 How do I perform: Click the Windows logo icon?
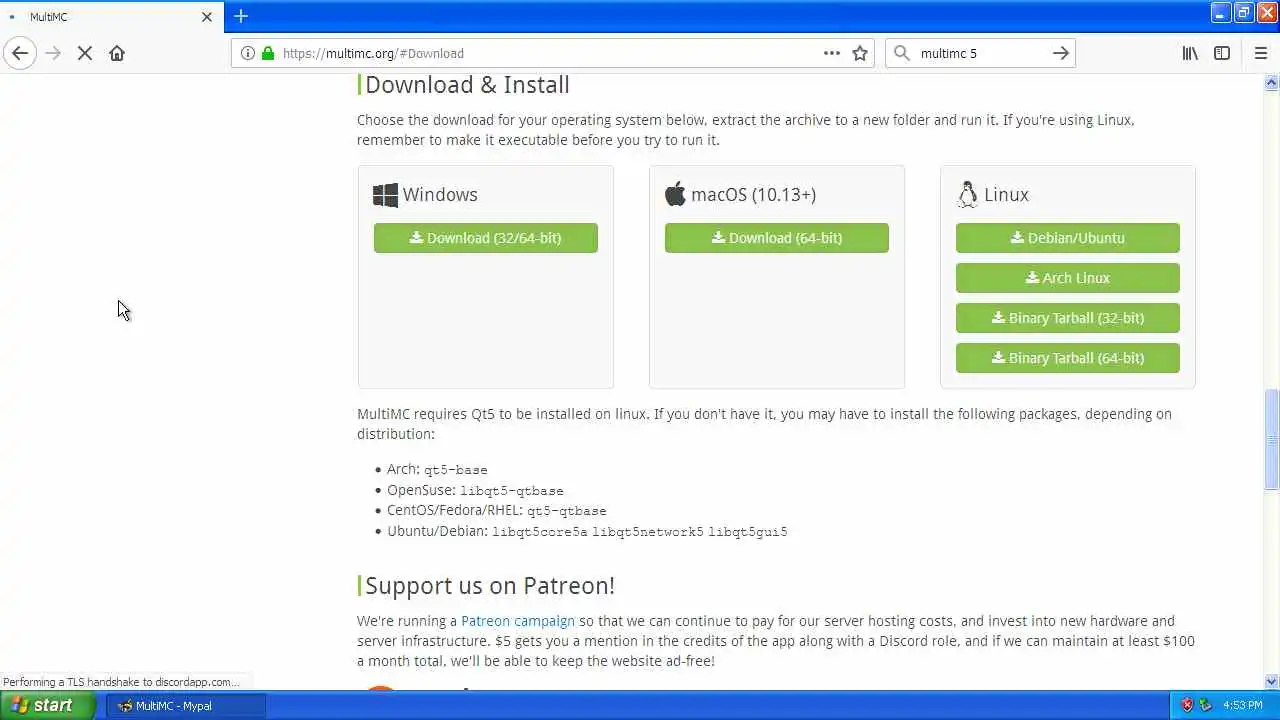point(385,195)
